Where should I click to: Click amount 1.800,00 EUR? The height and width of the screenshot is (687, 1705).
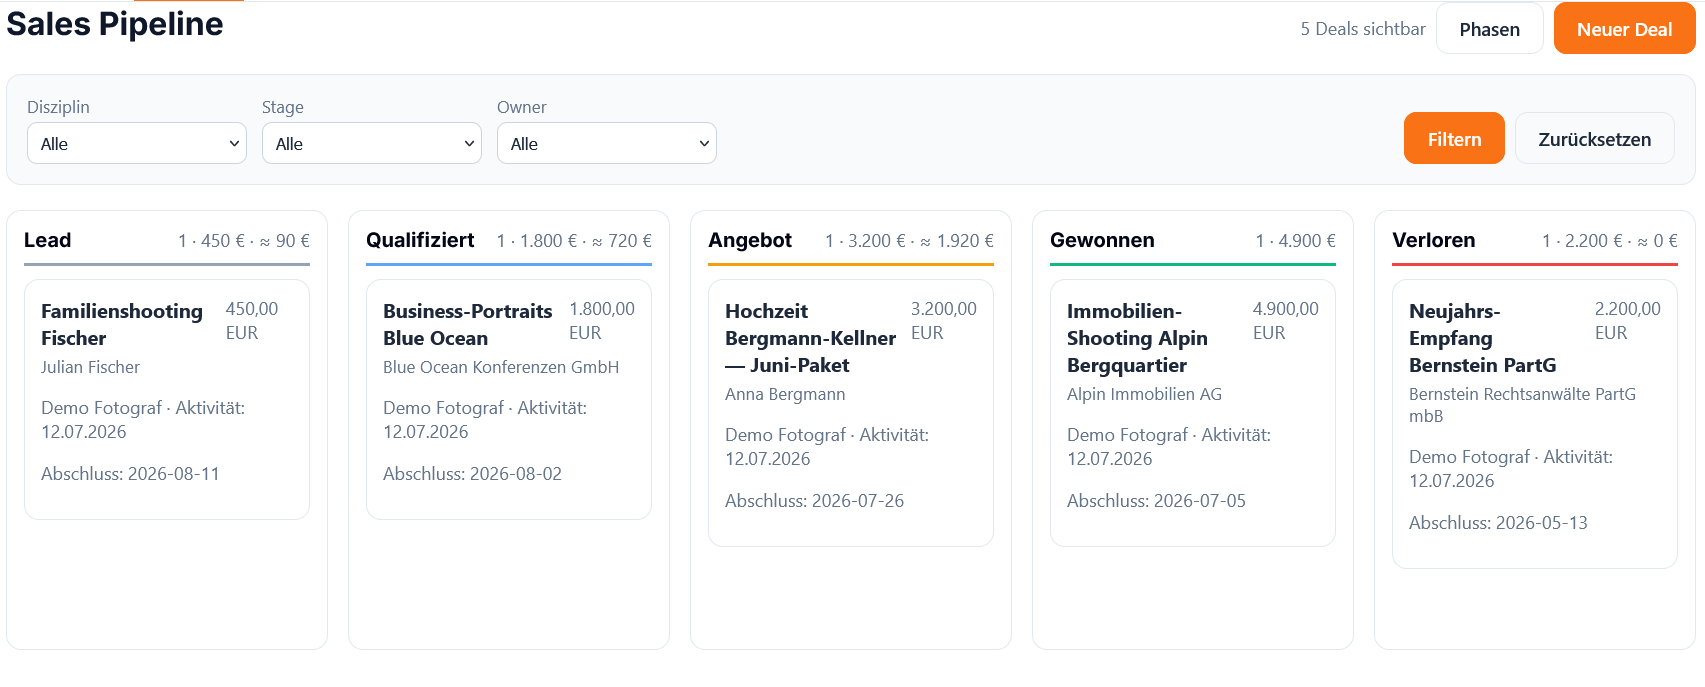(602, 321)
